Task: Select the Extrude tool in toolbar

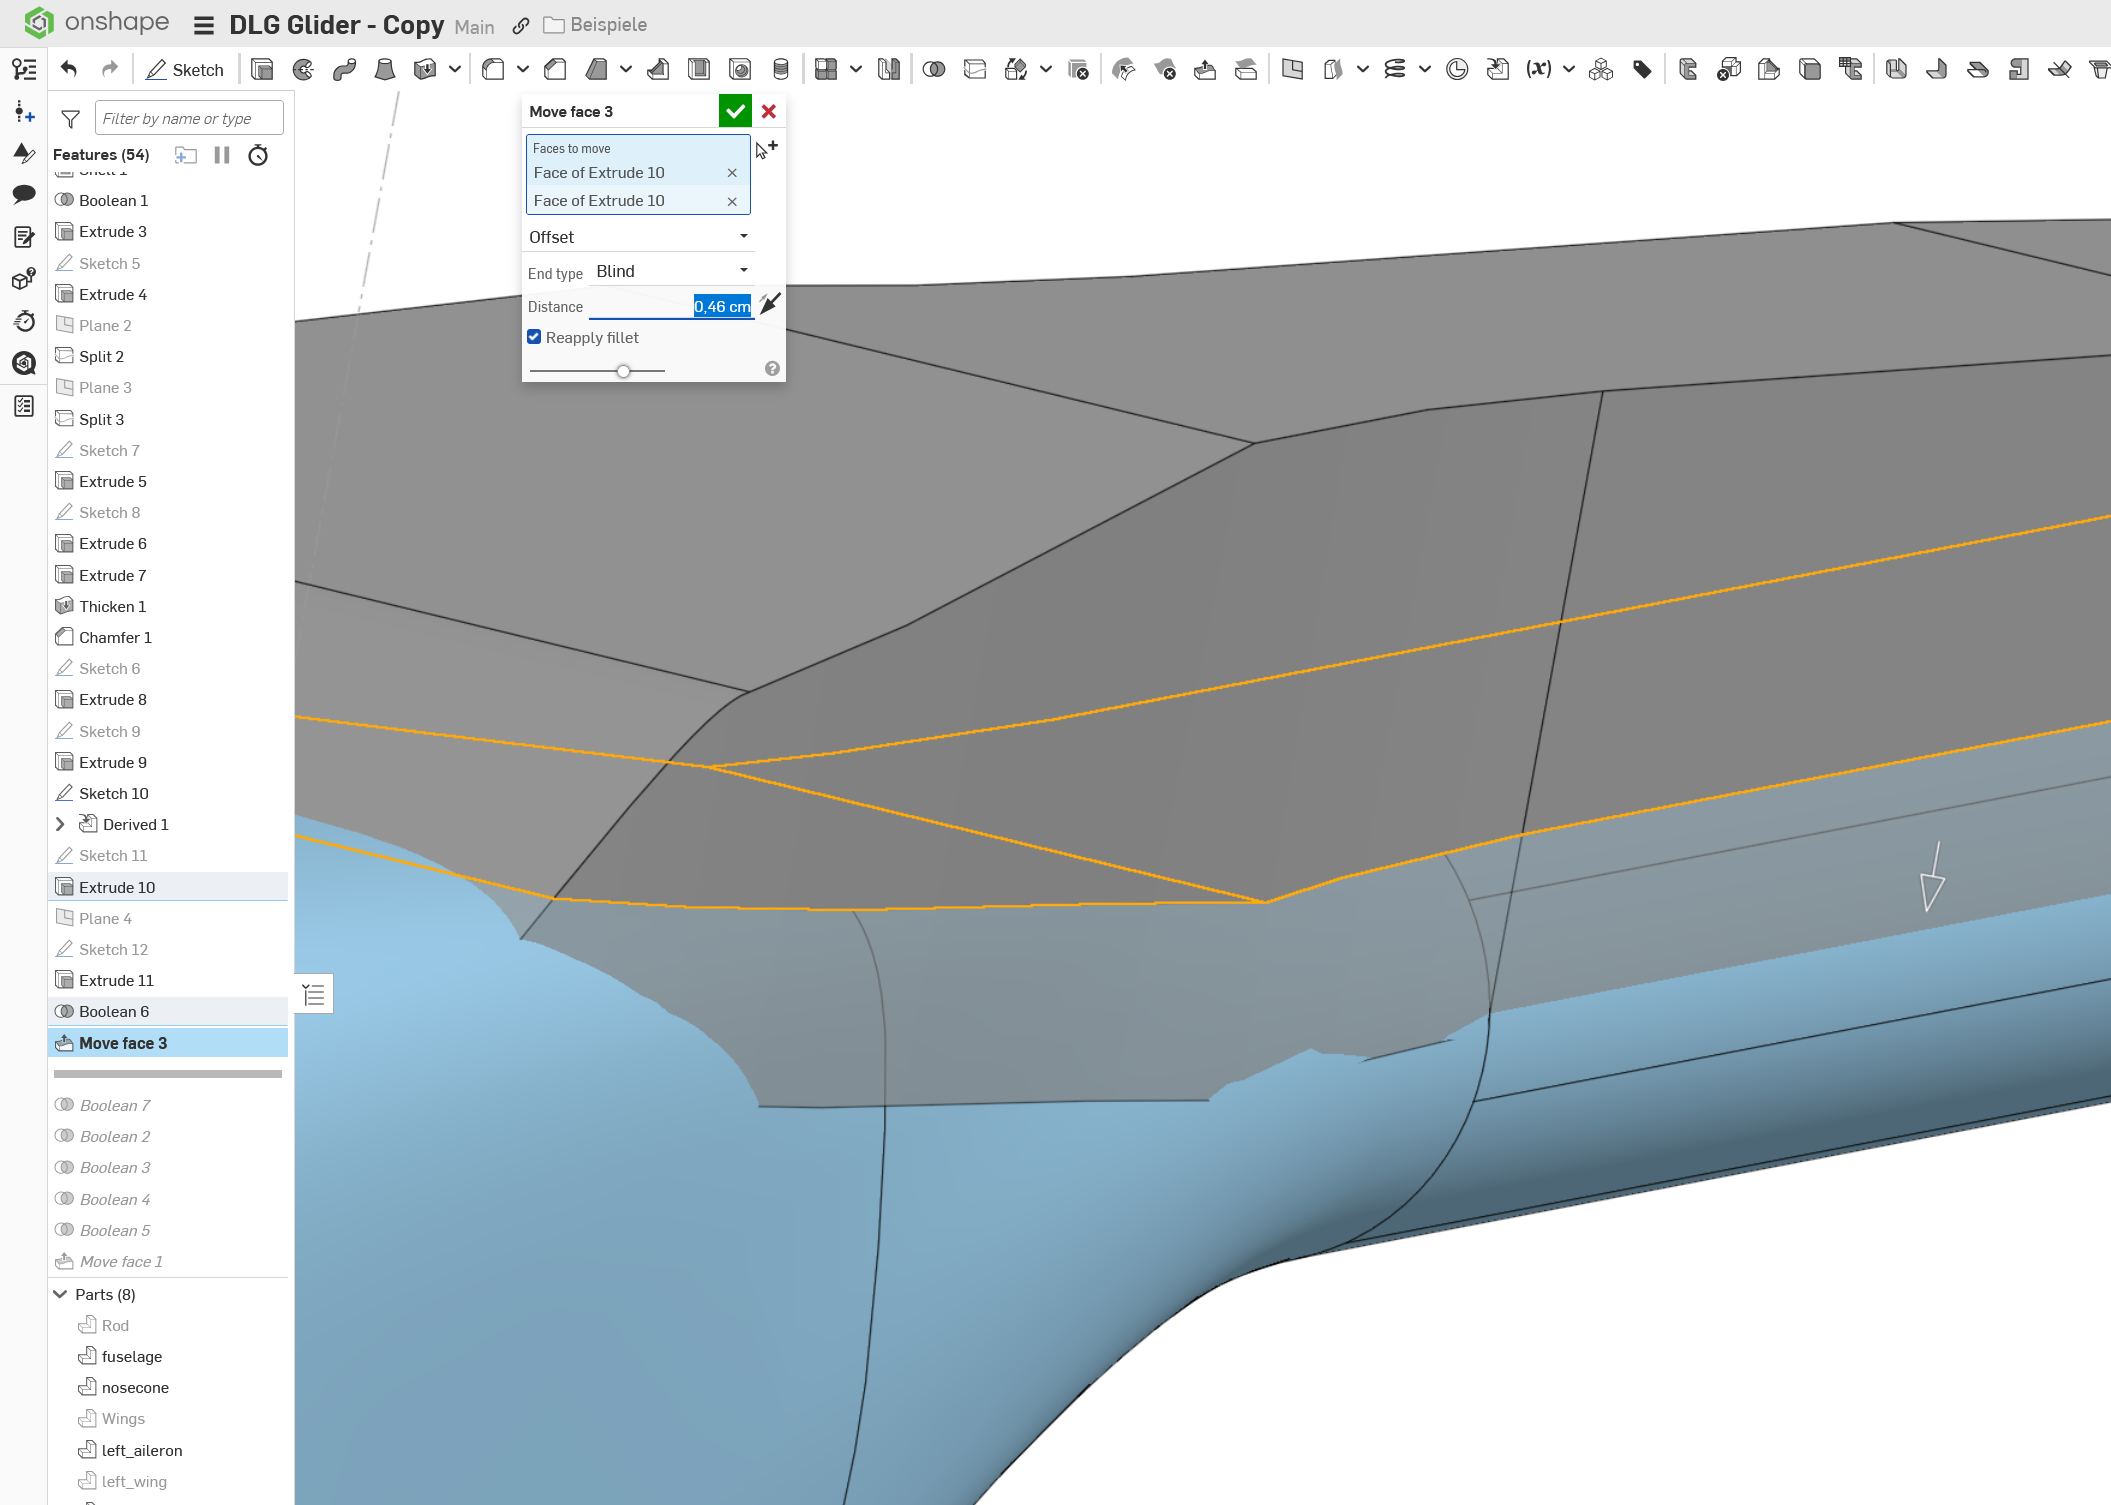Action: pyautogui.click(x=262, y=69)
